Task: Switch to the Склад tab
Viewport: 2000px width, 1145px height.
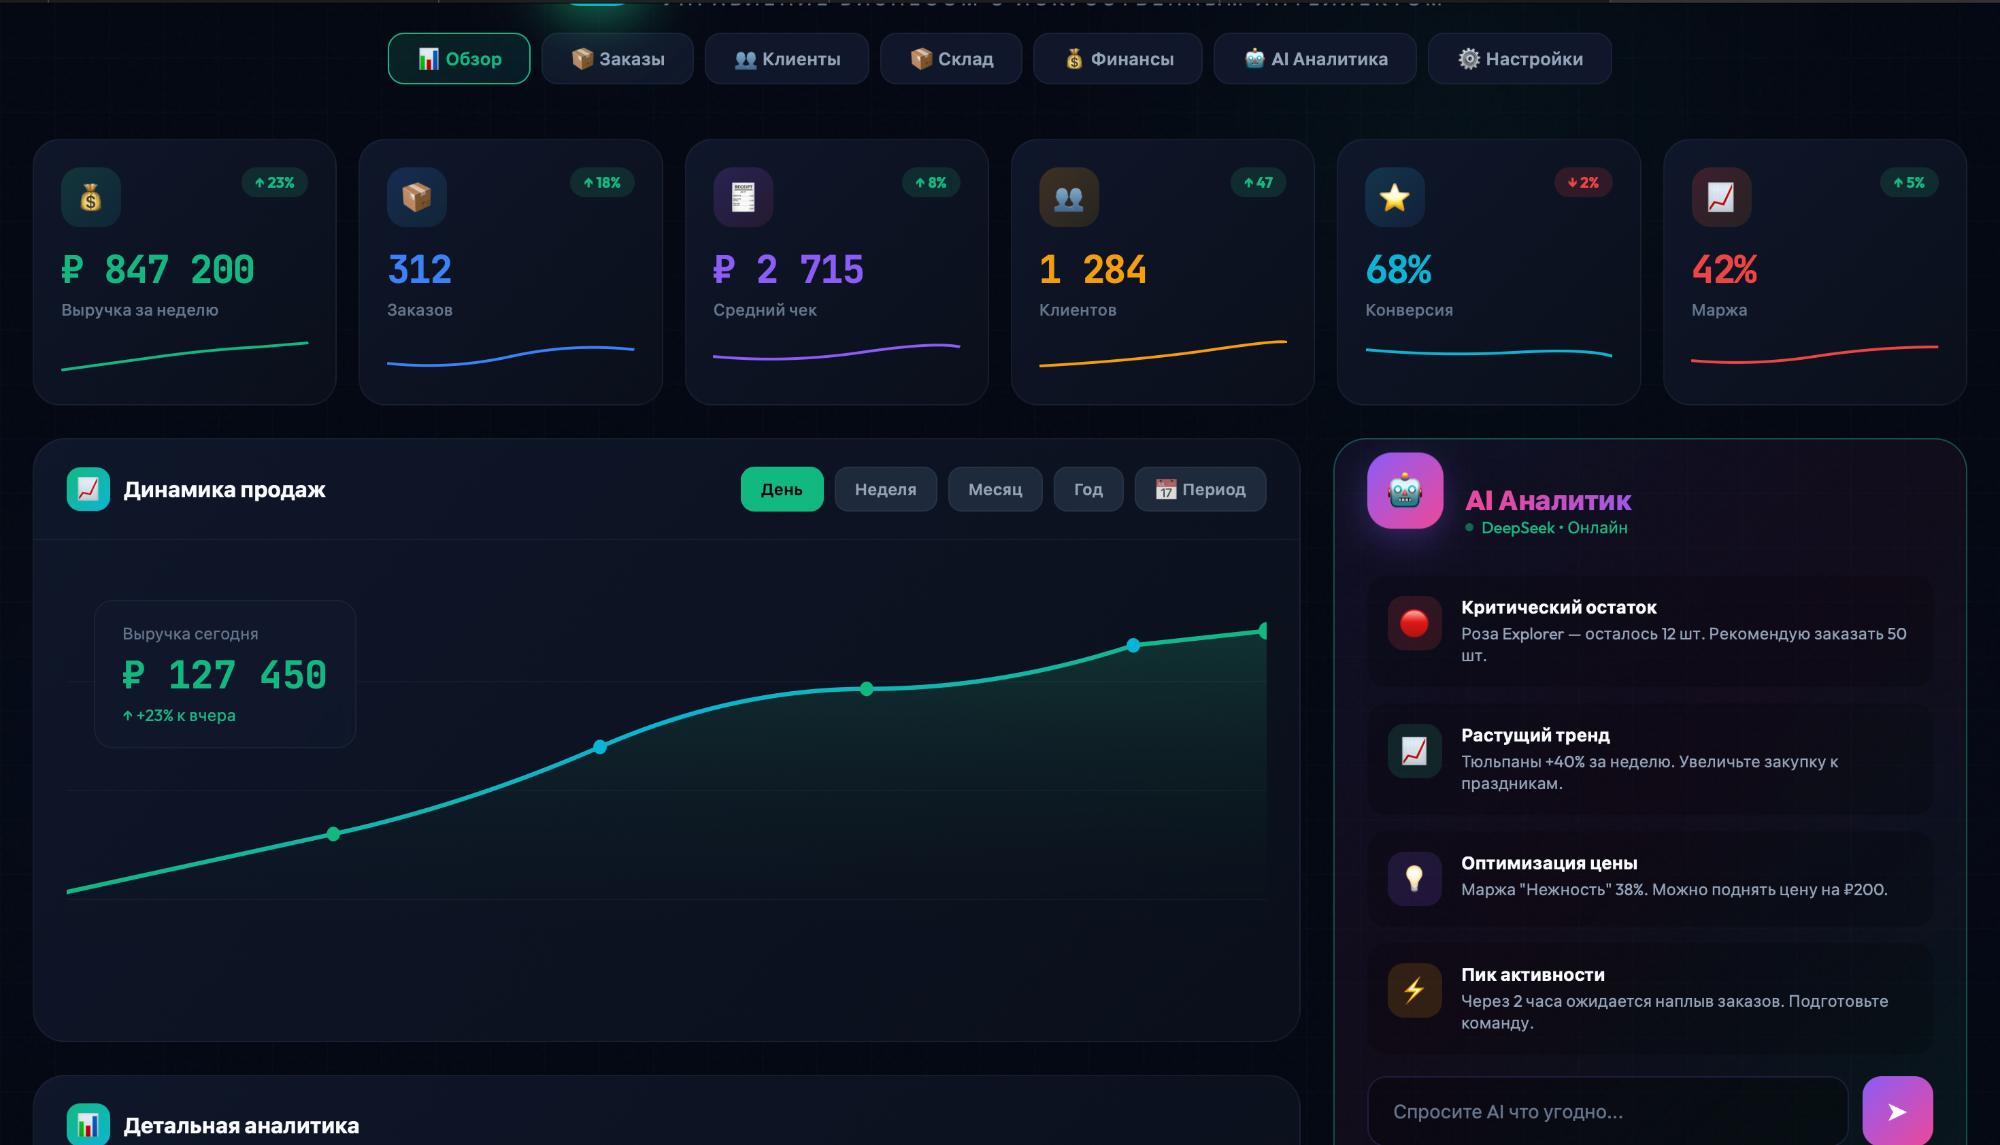Action: coord(950,58)
